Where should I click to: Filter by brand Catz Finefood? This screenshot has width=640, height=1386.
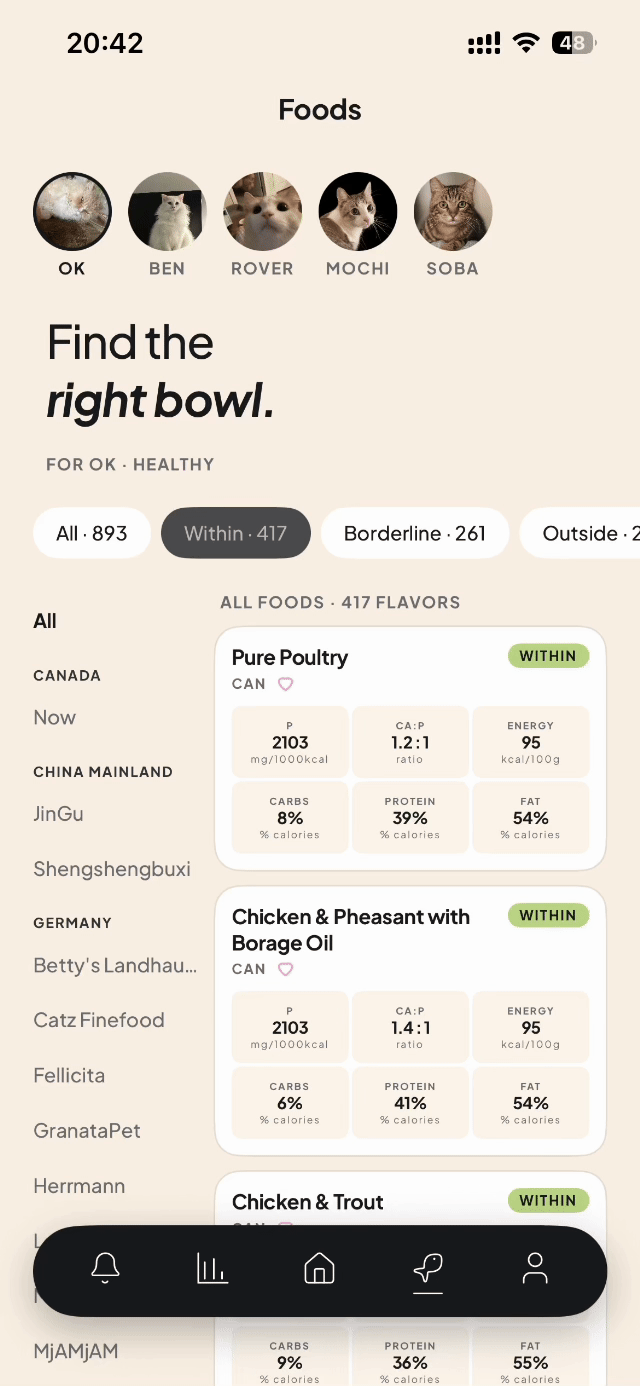click(99, 1020)
